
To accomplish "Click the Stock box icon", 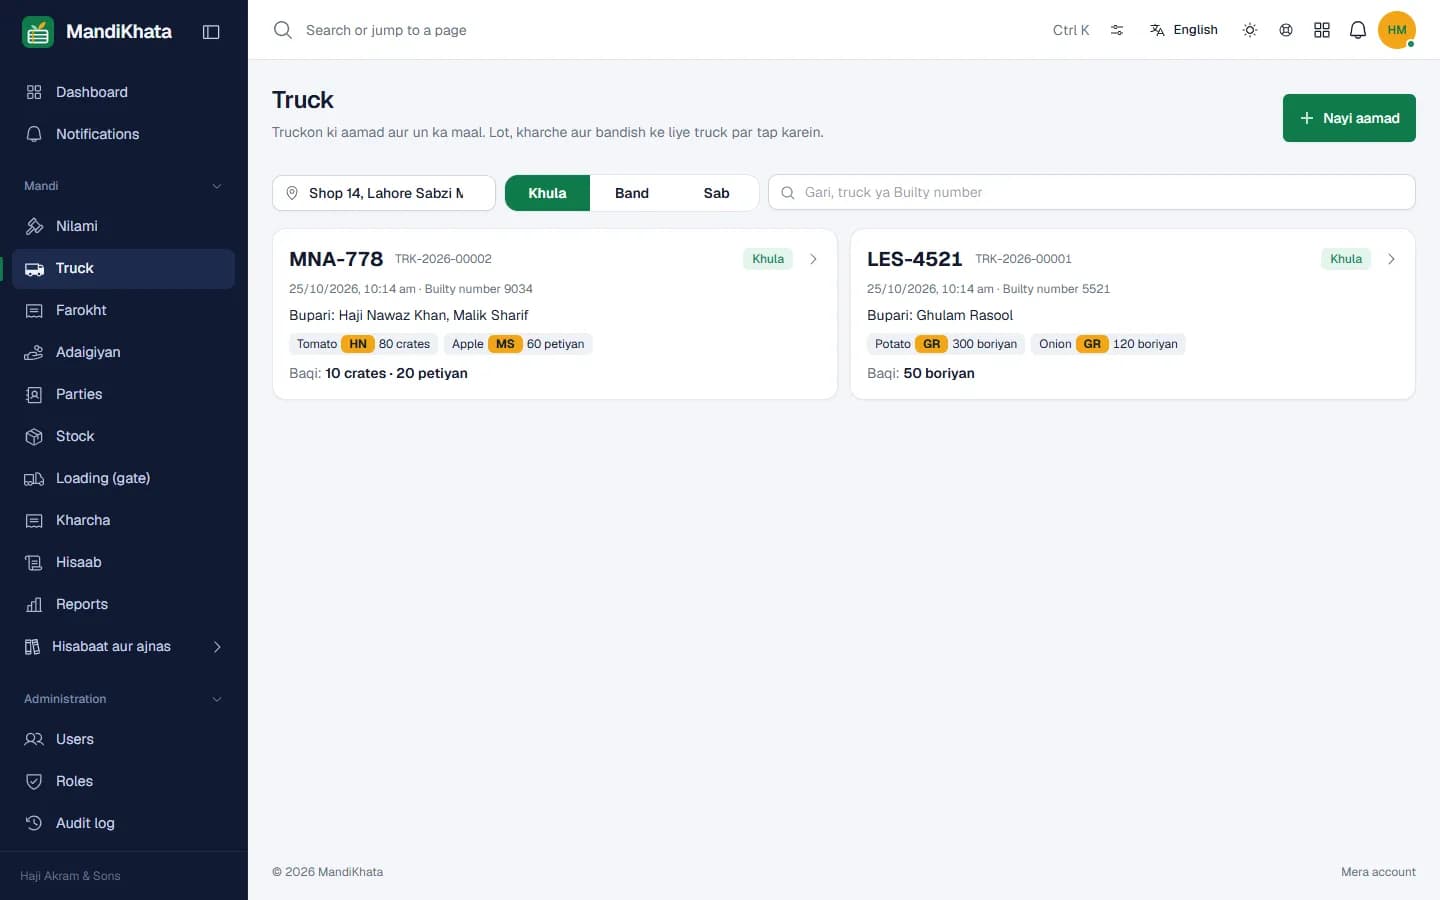I will click(34, 436).
